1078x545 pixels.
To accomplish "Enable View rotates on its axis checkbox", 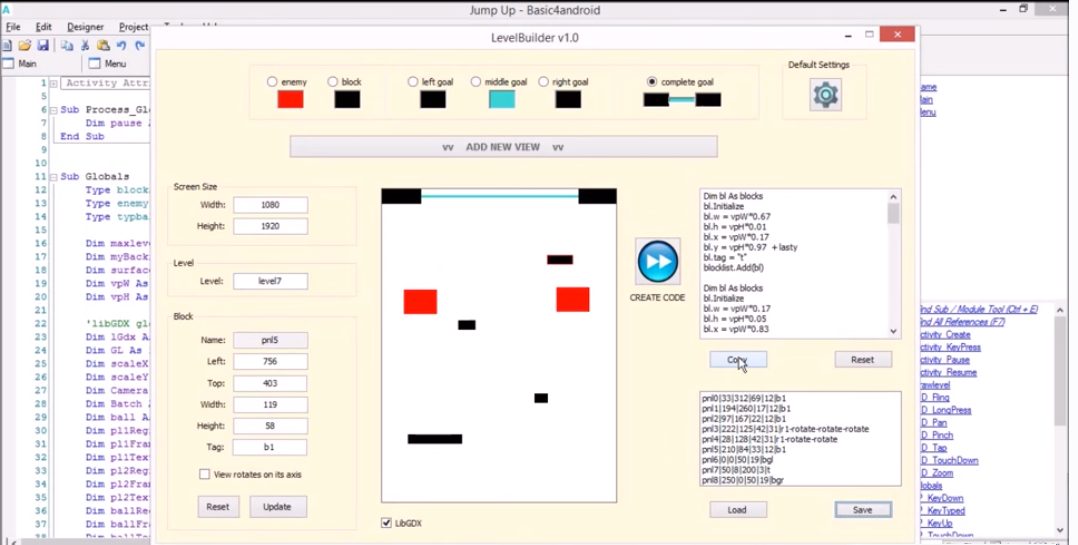I will coord(204,474).
